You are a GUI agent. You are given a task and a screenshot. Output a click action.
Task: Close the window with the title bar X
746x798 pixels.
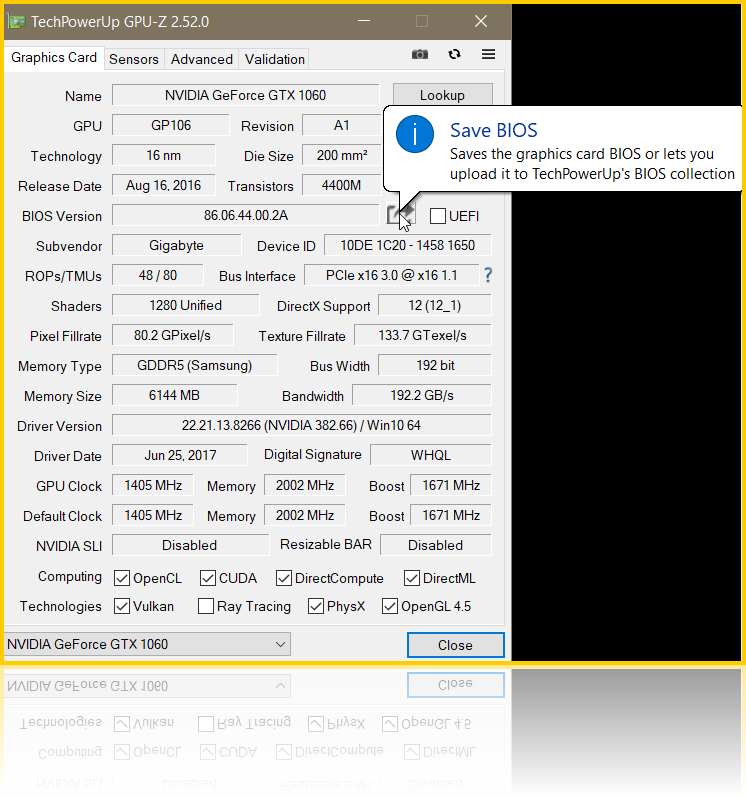coord(481,21)
